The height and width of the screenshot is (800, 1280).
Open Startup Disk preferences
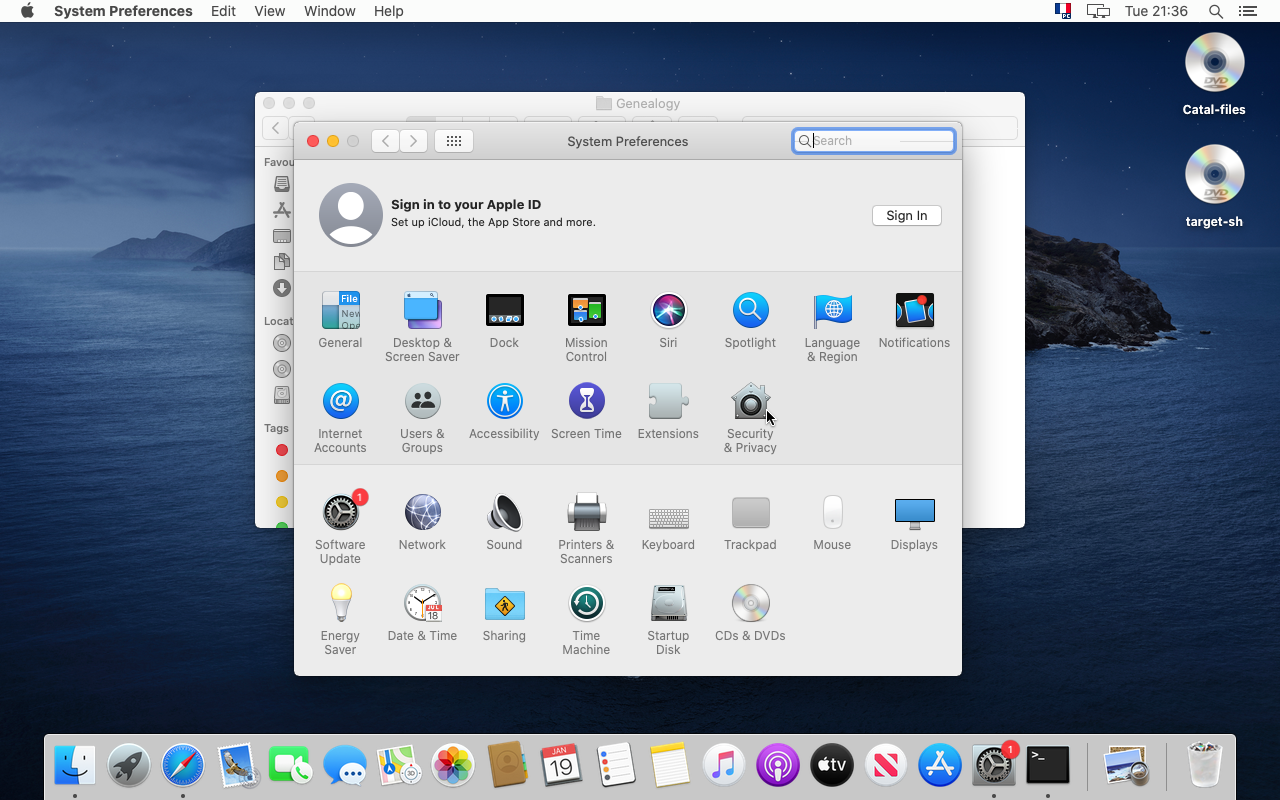[668, 620]
